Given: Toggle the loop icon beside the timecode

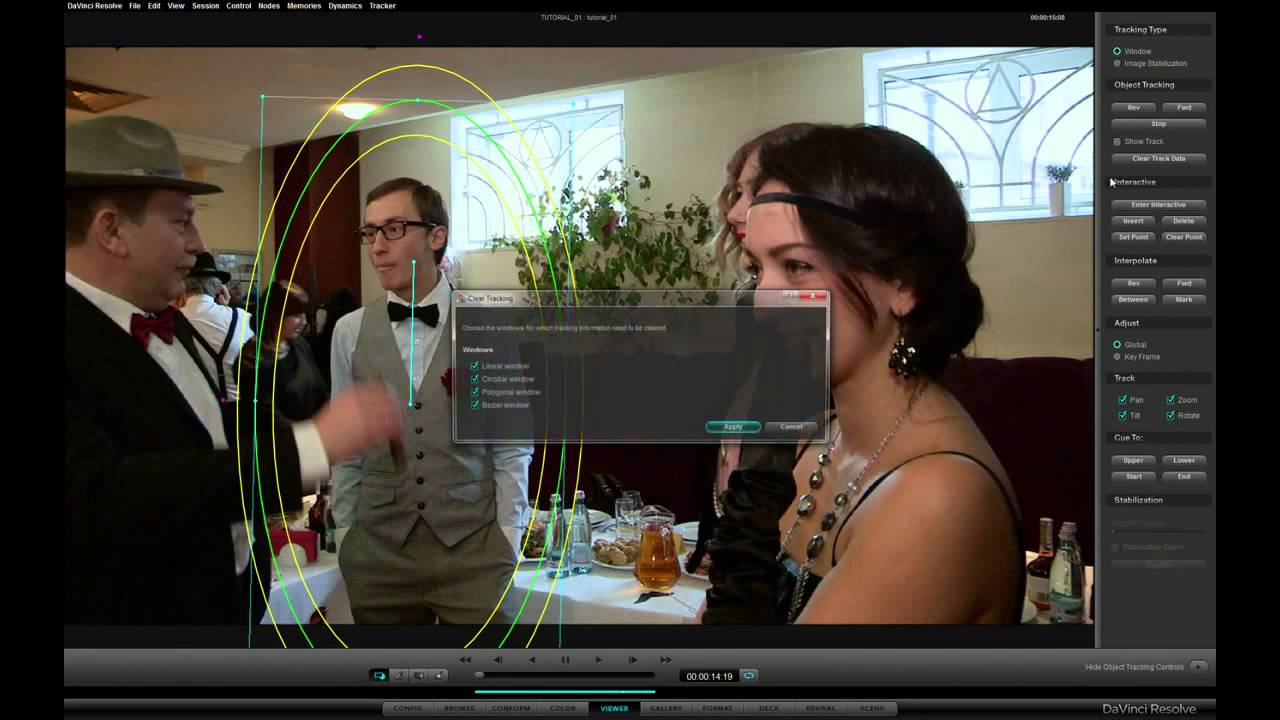Looking at the screenshot, I should click(x=748, y=676).
